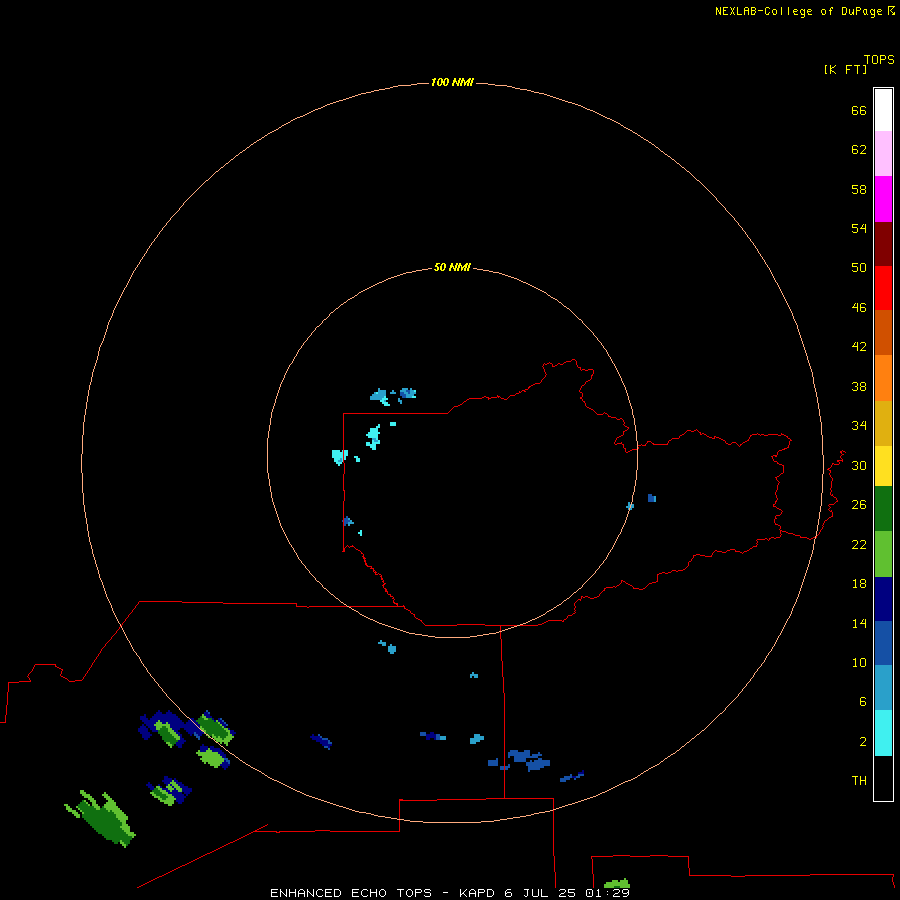This screenshot has height=900, width=900.
Task: Pick the medium blue swatch next to 10
Action: (883, 643)
